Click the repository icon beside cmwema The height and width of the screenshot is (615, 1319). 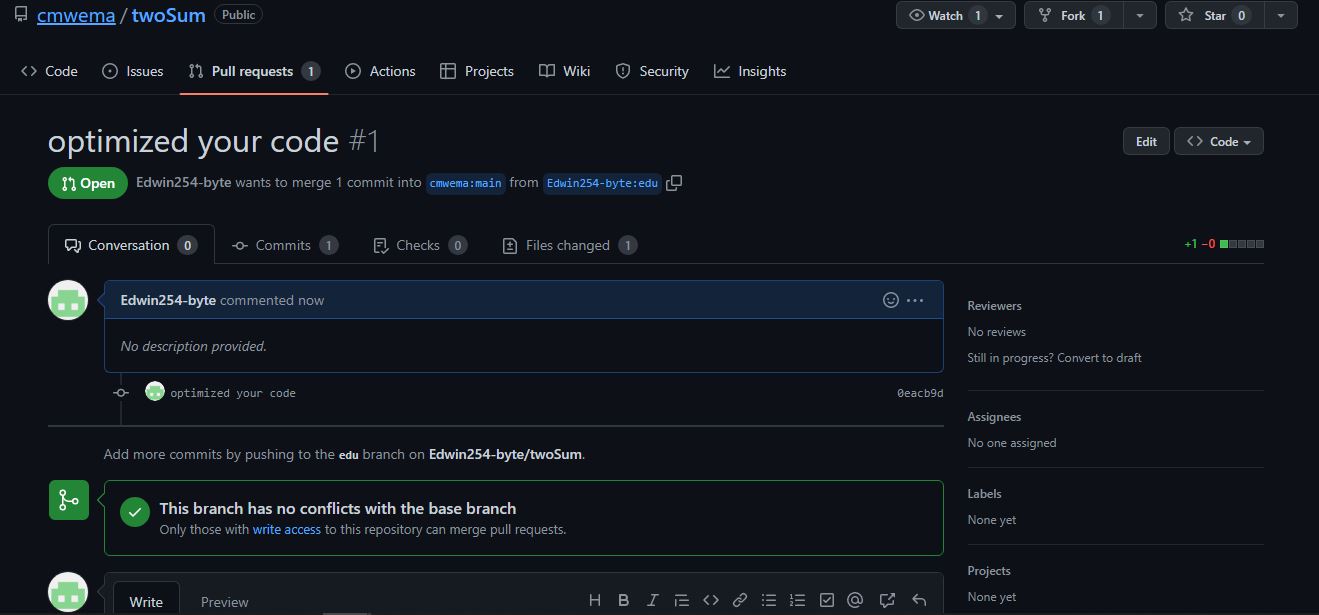21,14
